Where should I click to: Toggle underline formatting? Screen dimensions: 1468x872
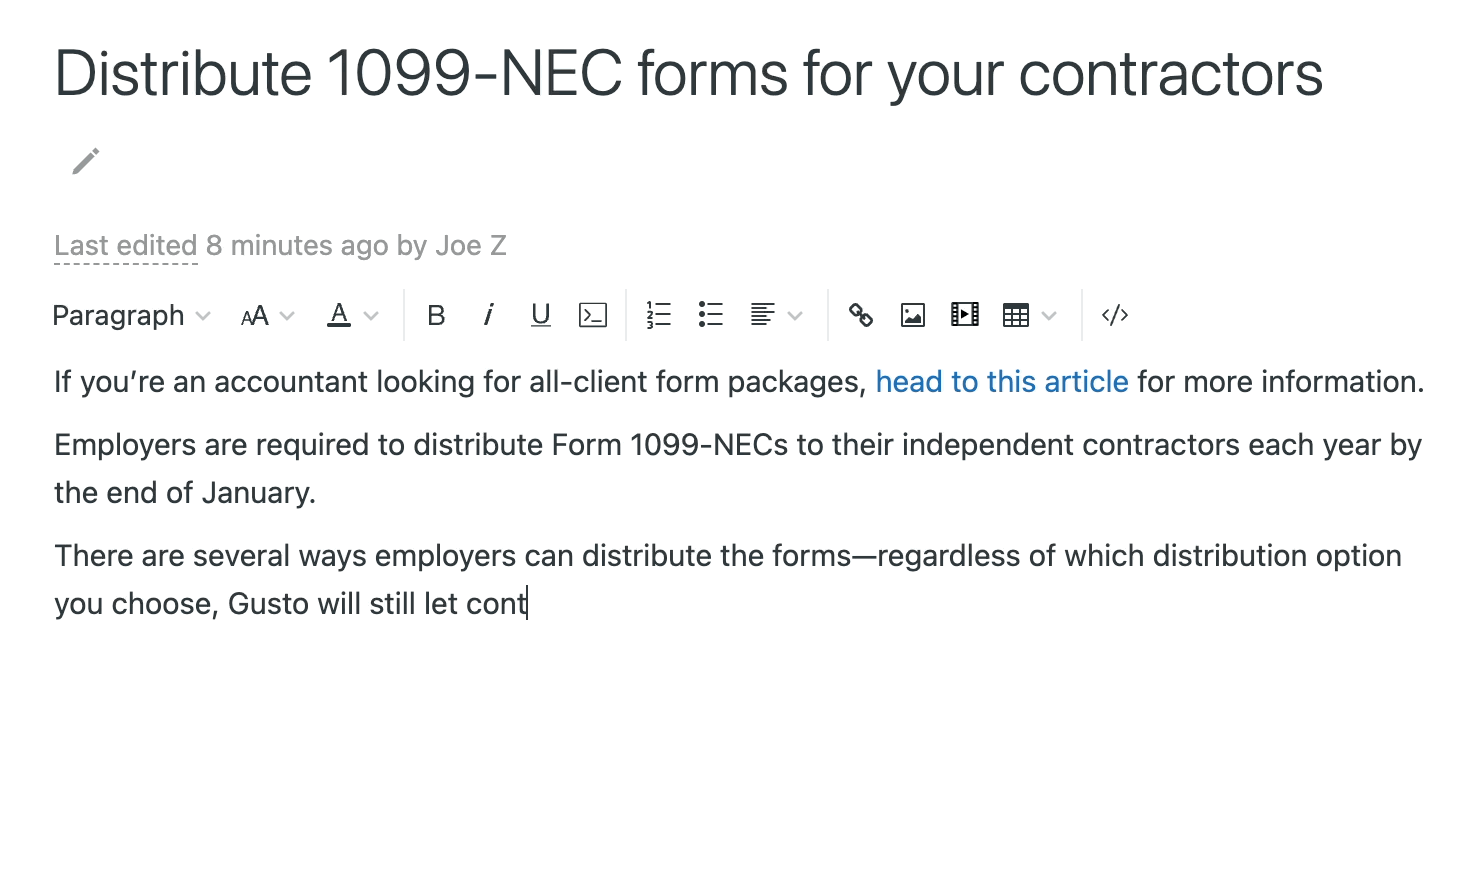pyautogui.click(x=541, y=315)
